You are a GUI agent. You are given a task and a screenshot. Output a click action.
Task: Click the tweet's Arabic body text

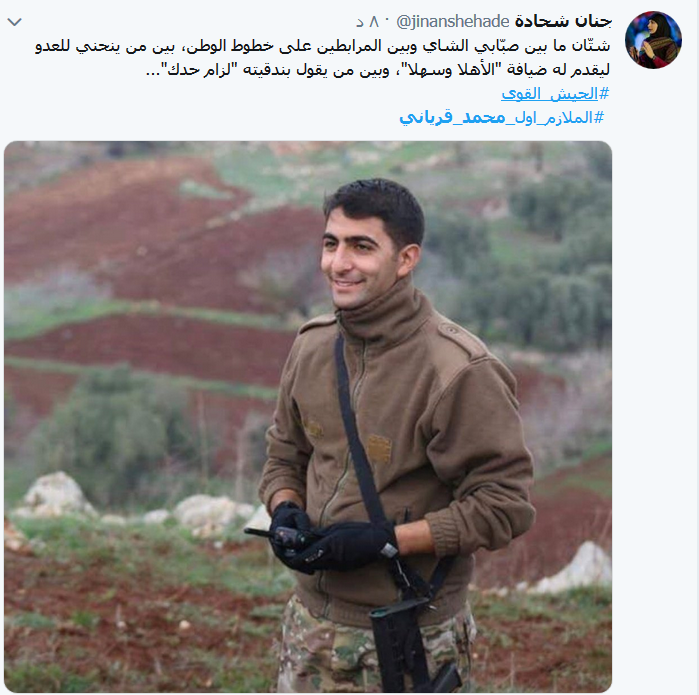[322, 58]
